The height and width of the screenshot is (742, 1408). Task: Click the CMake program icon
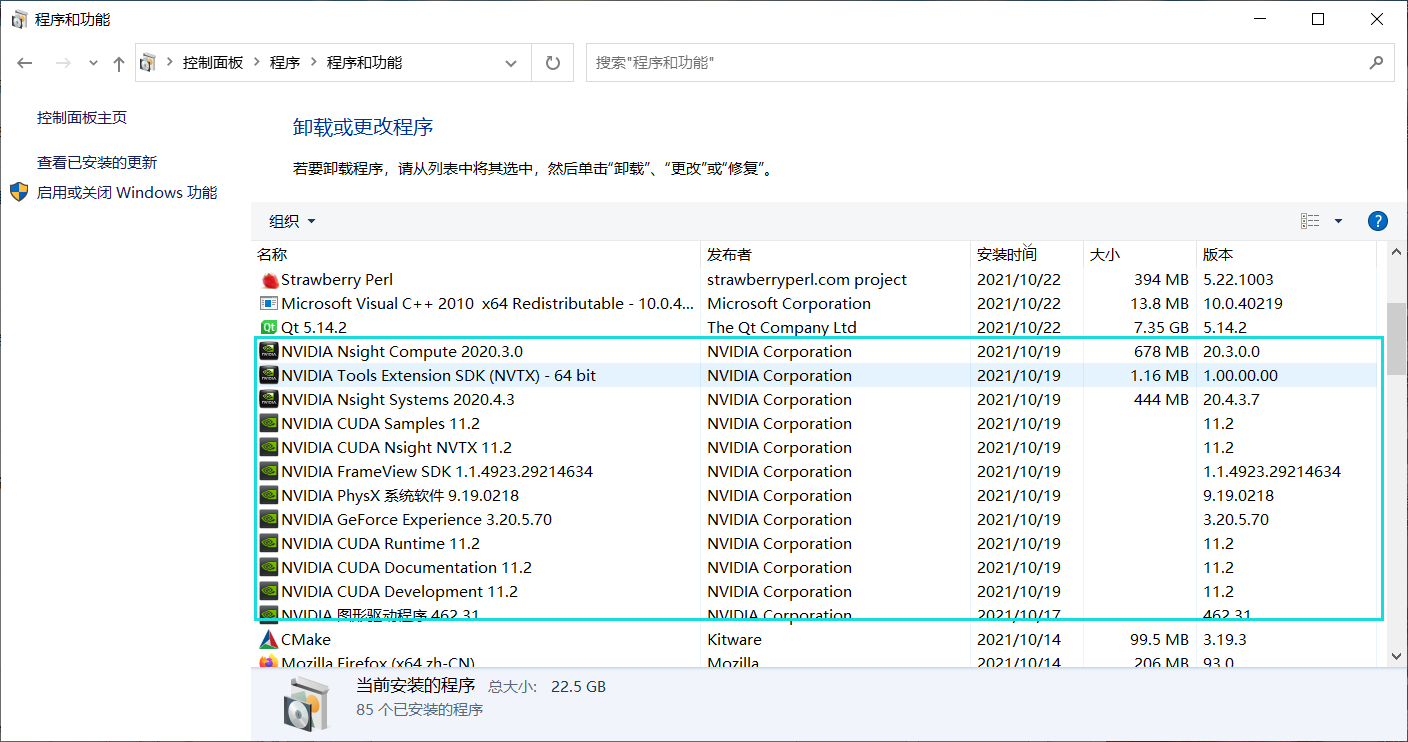click(x=269, y=640)
